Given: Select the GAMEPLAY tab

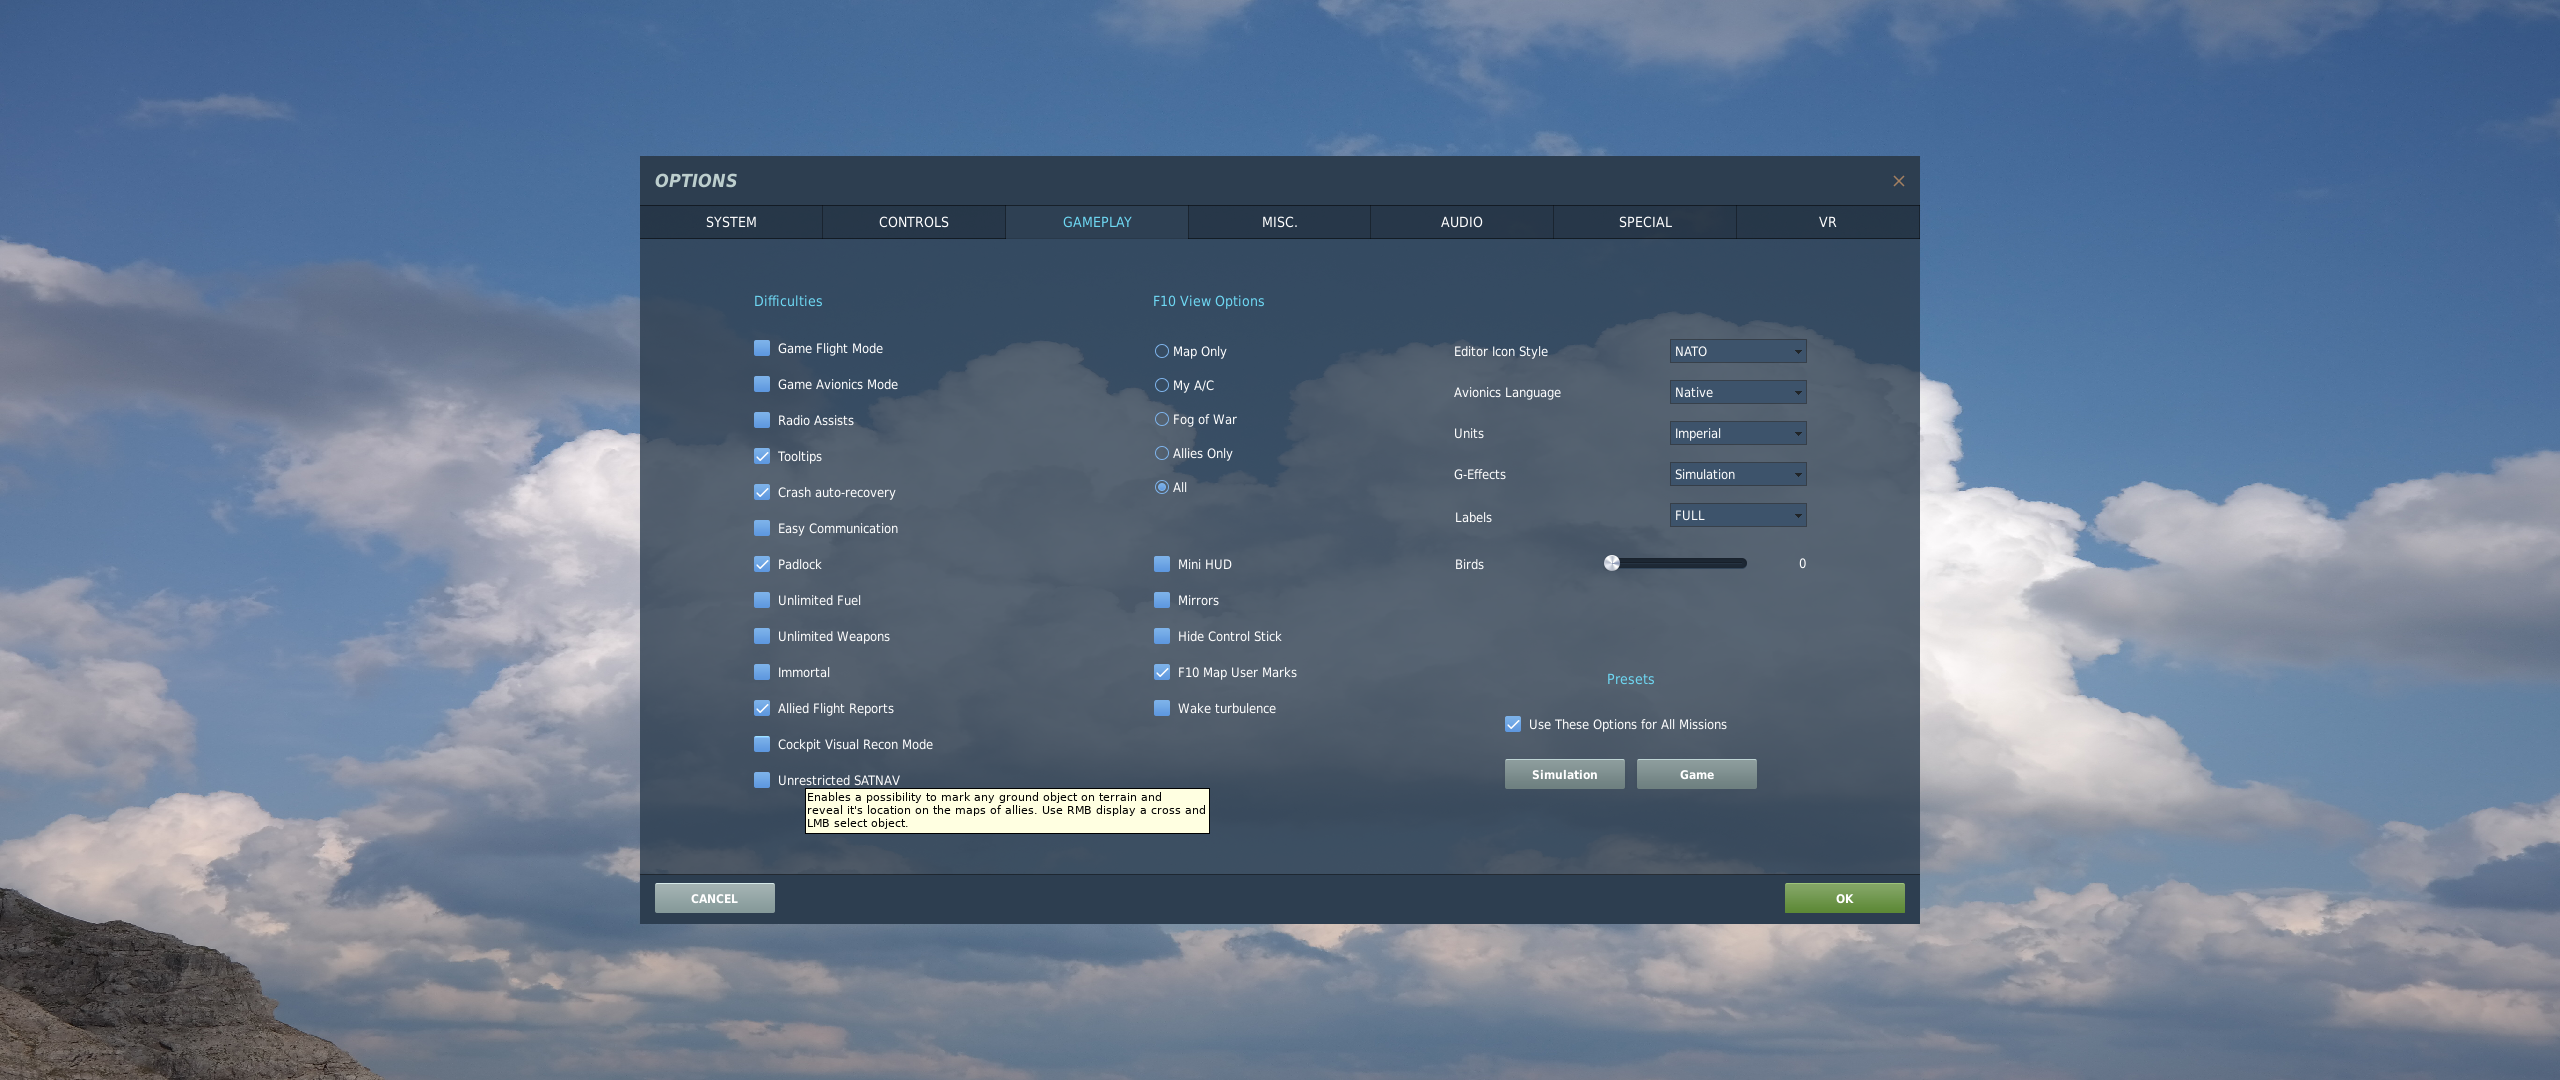Looking at the screenshot, I should pyautogui.click(x=1097, y=222).
